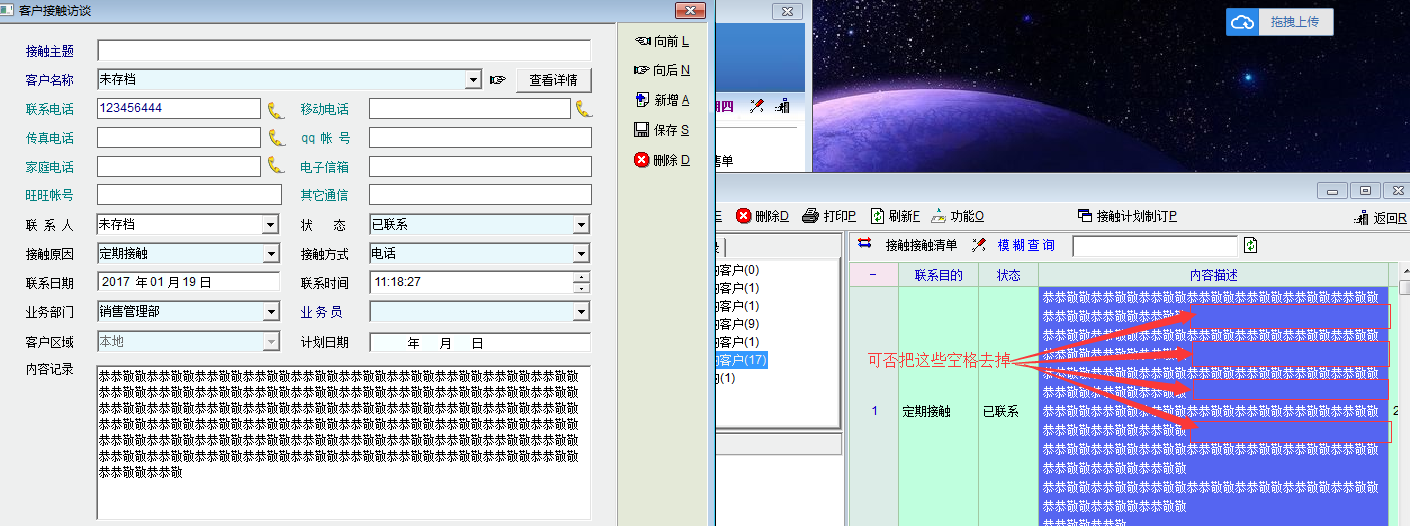Click phone icon beside 联系电话 field
Image resolution: width=1410 pixels, height=526 pixels.
276,109
